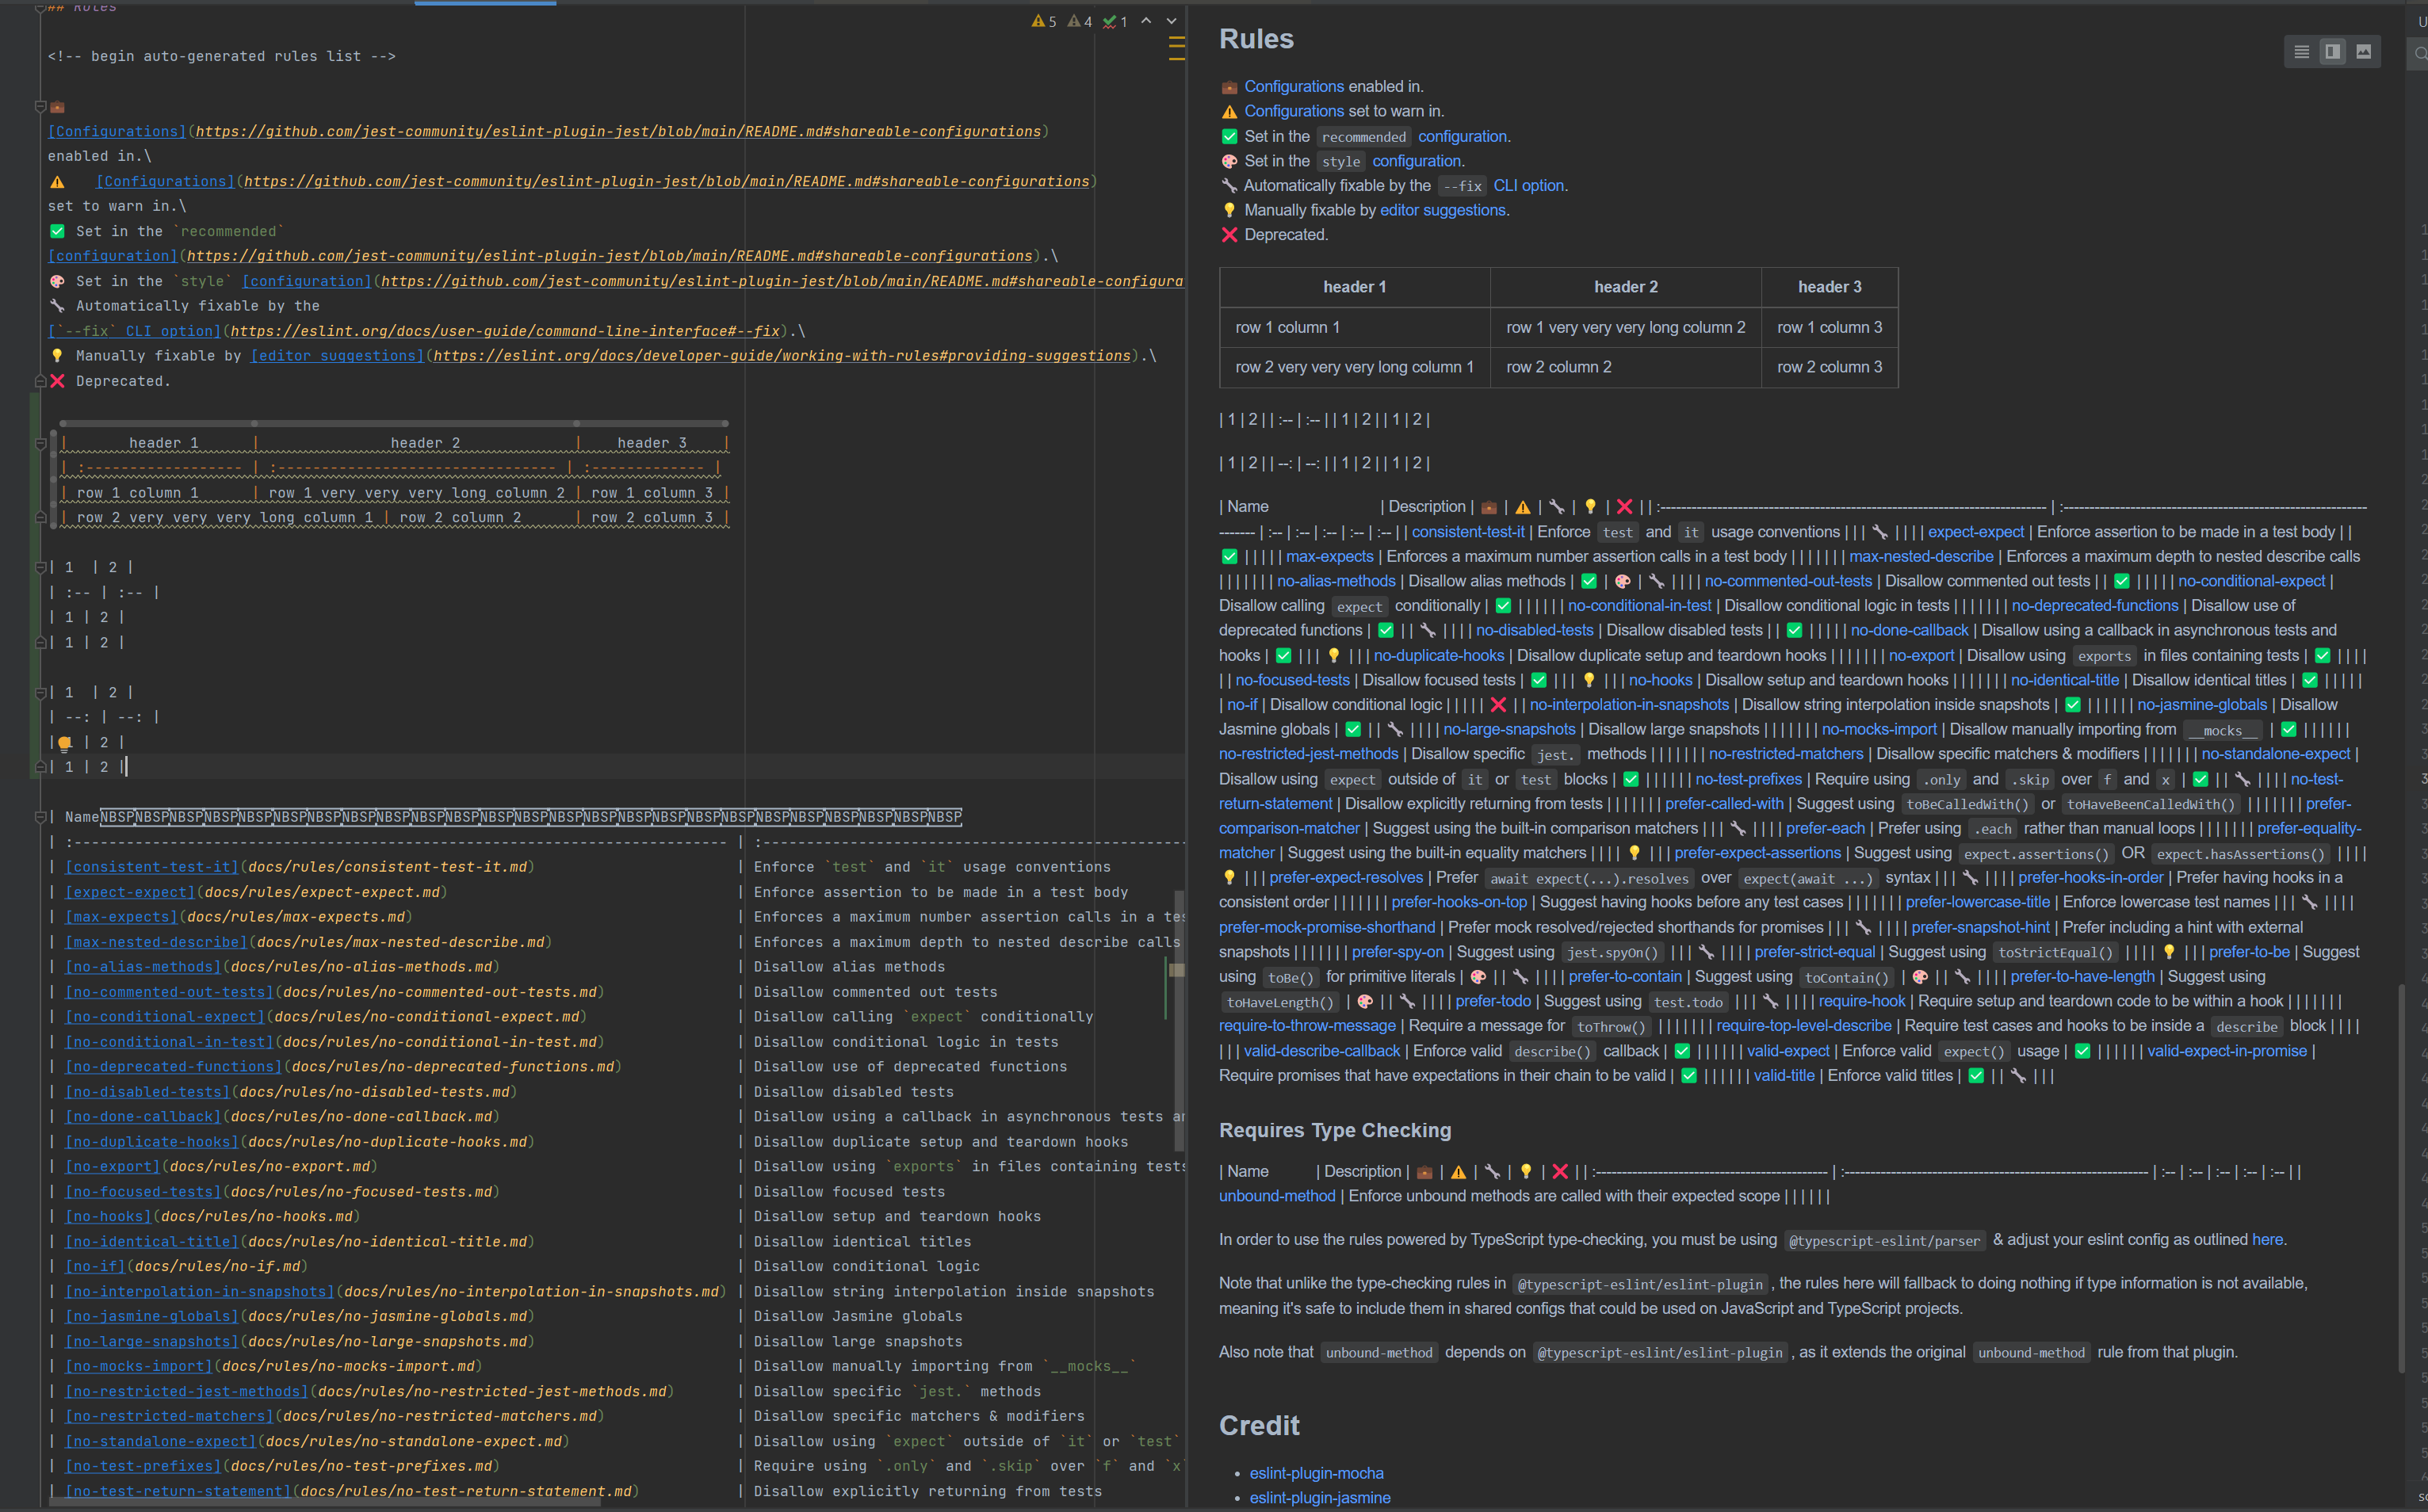
Task: Show editor-only view for markdown
Action: tap(2301, 52)
